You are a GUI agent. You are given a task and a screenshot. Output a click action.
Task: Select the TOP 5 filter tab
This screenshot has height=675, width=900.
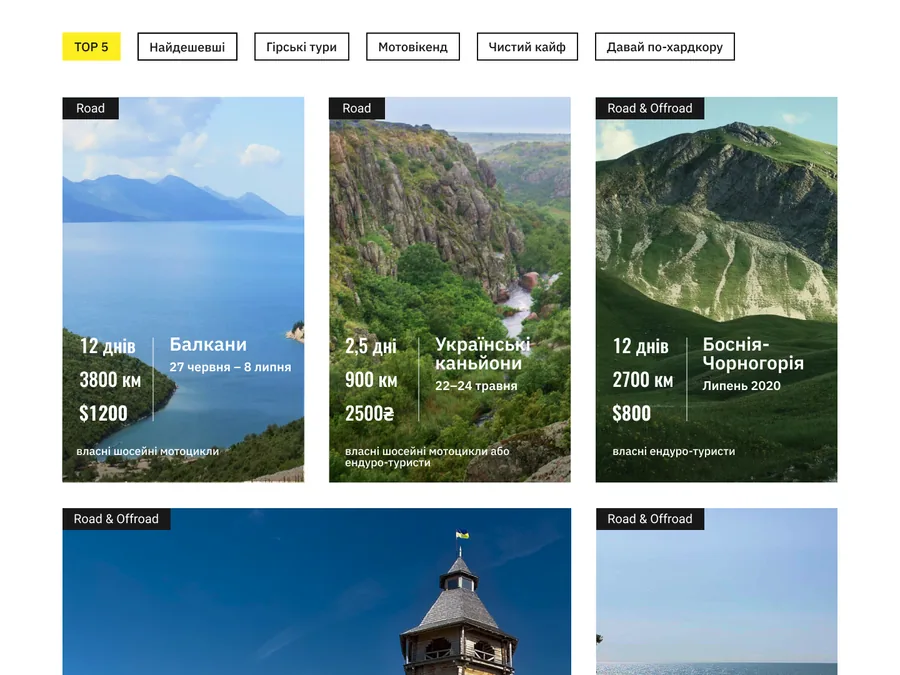(x=91, y=46)
